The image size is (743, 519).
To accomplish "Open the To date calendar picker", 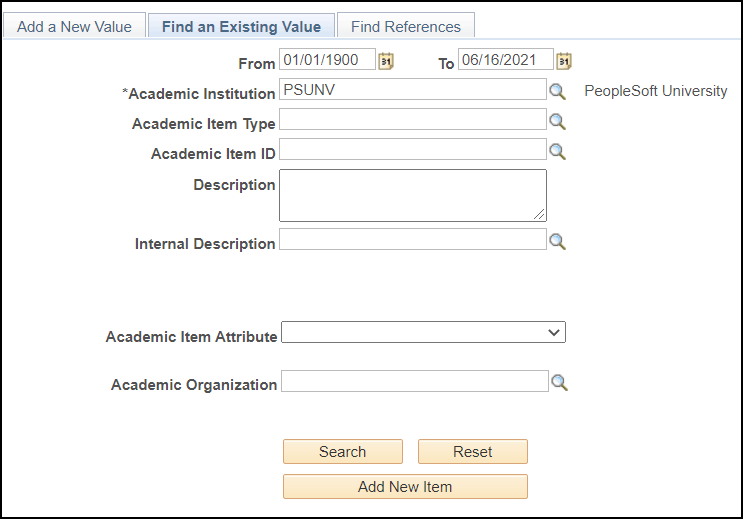I will coord(564,61).
